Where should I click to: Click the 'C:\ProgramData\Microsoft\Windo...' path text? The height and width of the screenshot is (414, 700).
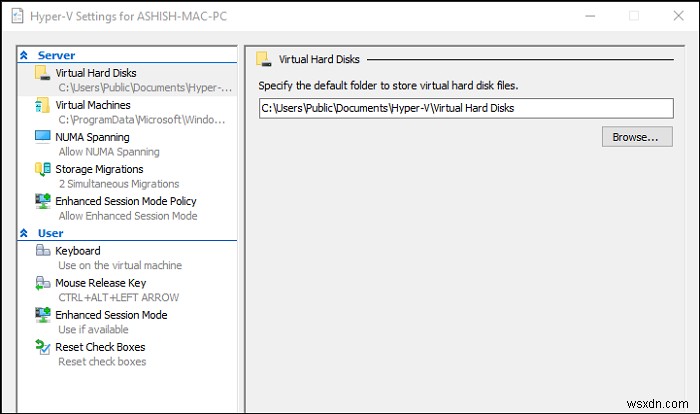click(142, 120)
